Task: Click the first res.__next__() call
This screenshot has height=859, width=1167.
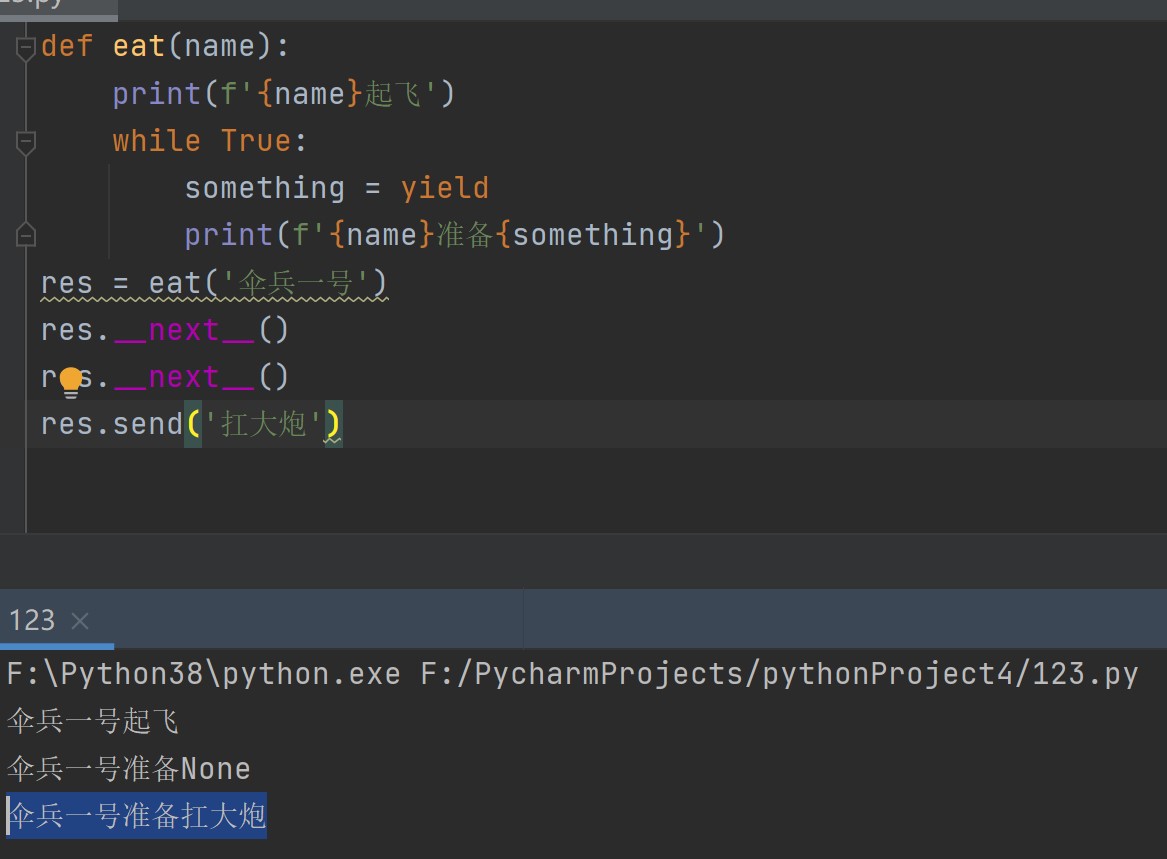Action: (x=165, y=330)
